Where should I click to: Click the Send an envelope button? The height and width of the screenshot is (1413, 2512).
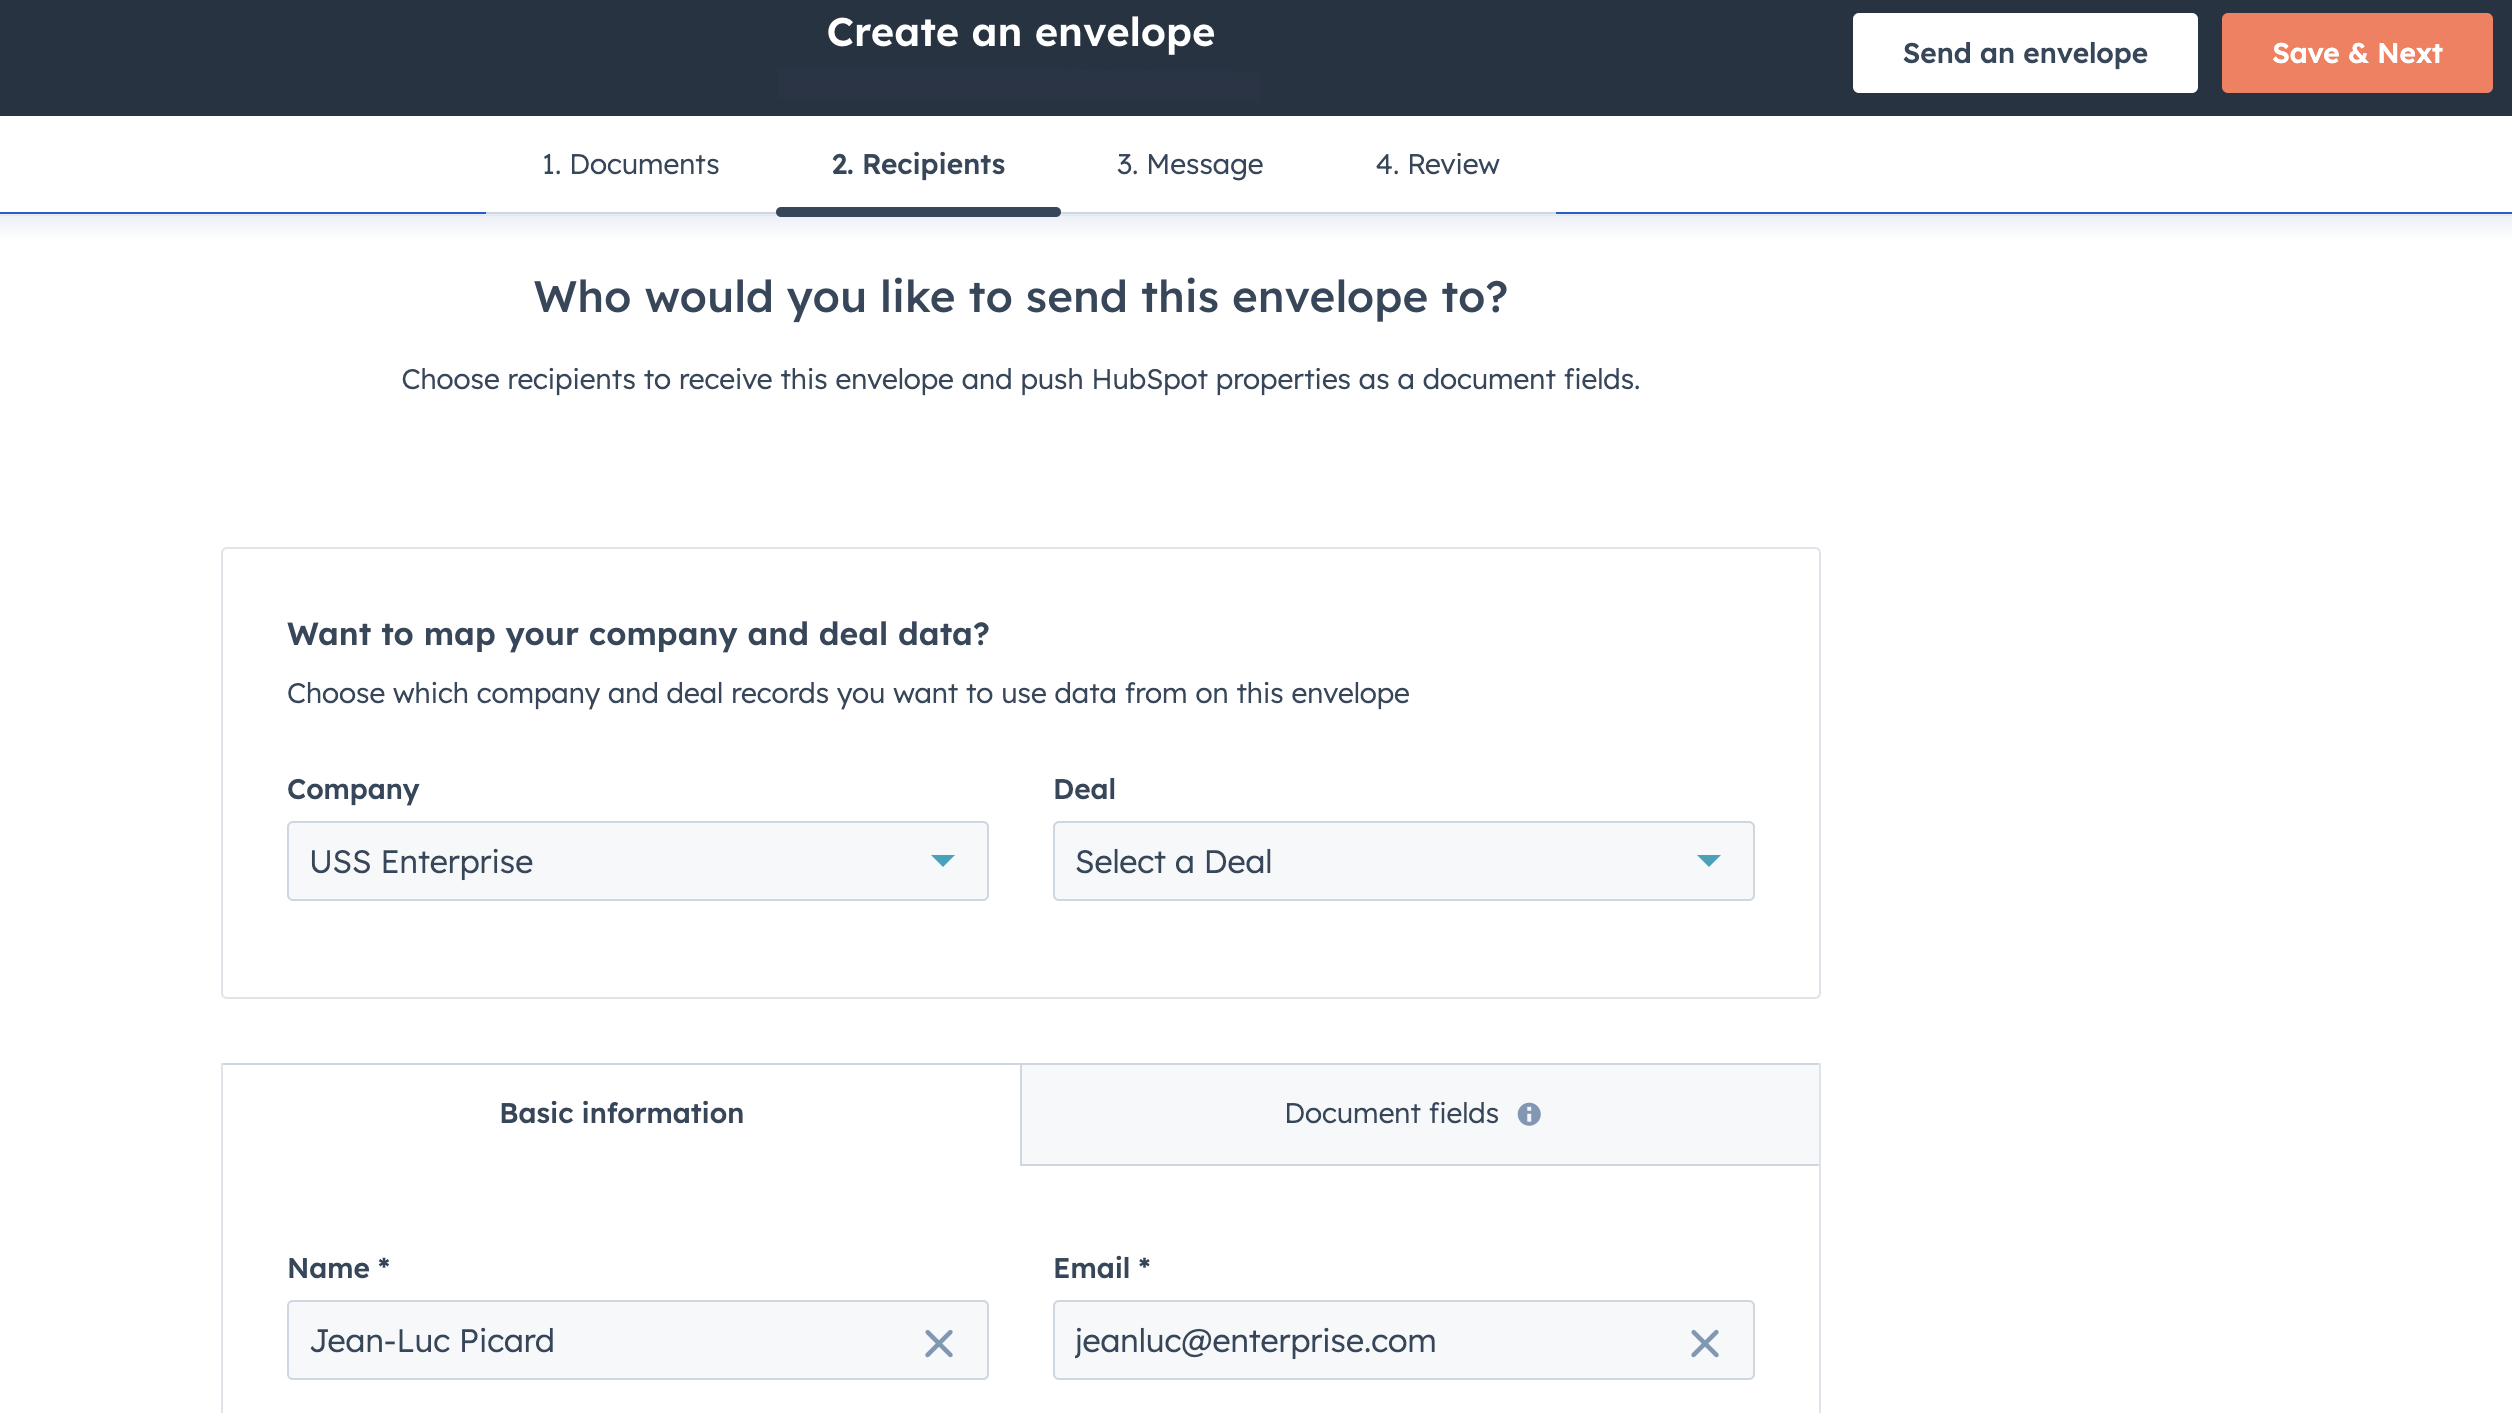click(2024, 53)
